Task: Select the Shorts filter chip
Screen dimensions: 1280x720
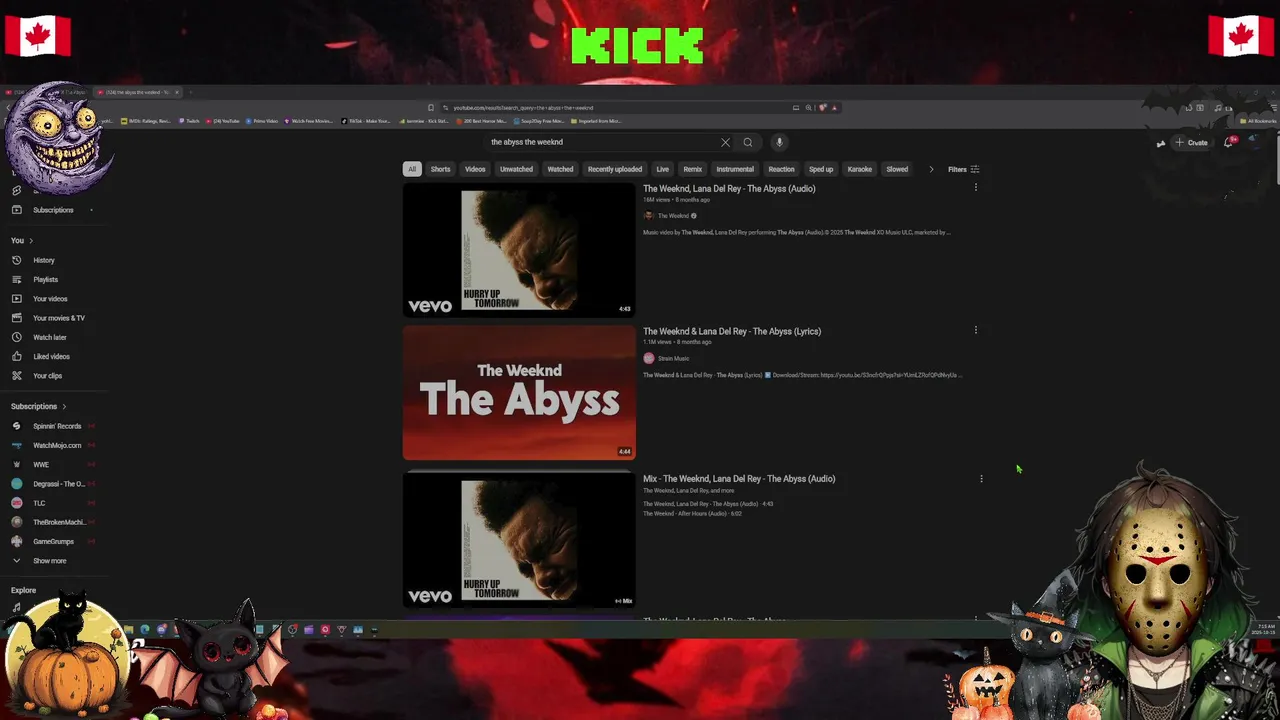Action: point(440,169)
